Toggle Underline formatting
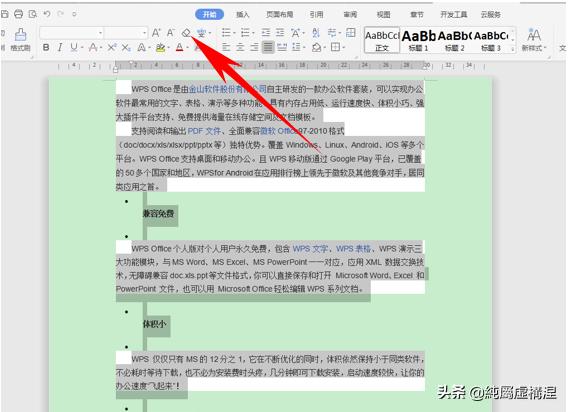 (x=74, y=47)
